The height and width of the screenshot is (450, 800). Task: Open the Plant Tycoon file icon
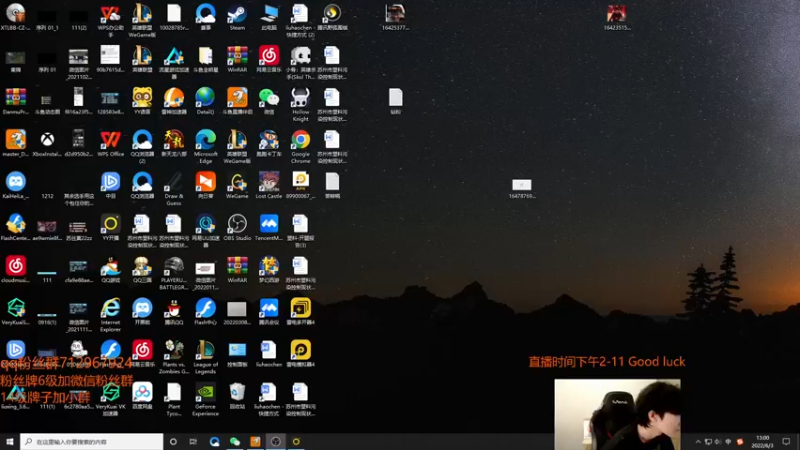pos(174,399)
